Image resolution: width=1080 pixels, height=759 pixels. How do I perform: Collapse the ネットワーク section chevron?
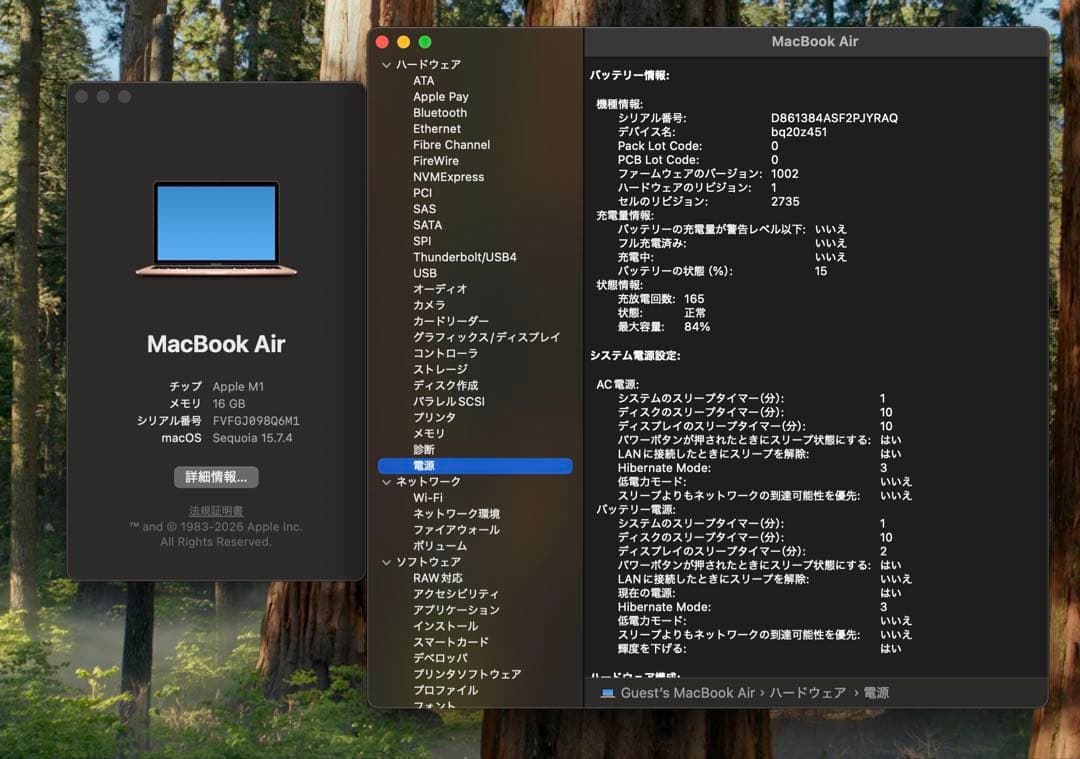[x=386, y=482]
